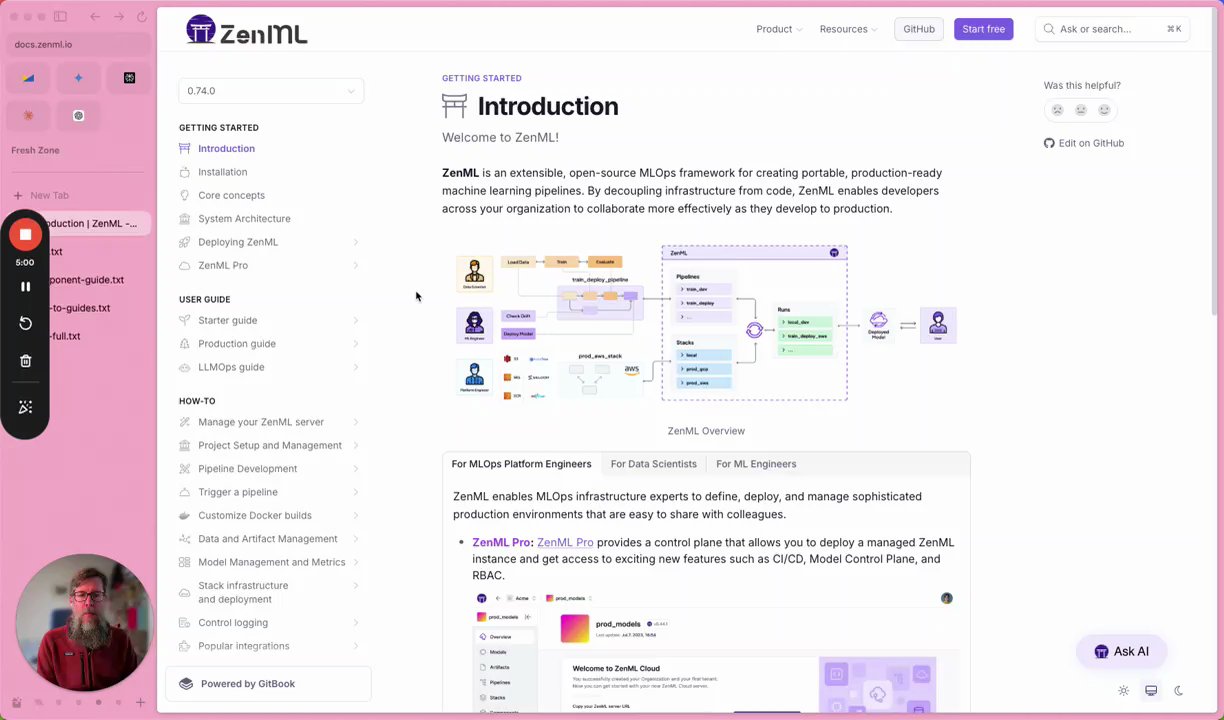
Task: Select For MLOps Platform Engineers tab
Action: (521, 464)
